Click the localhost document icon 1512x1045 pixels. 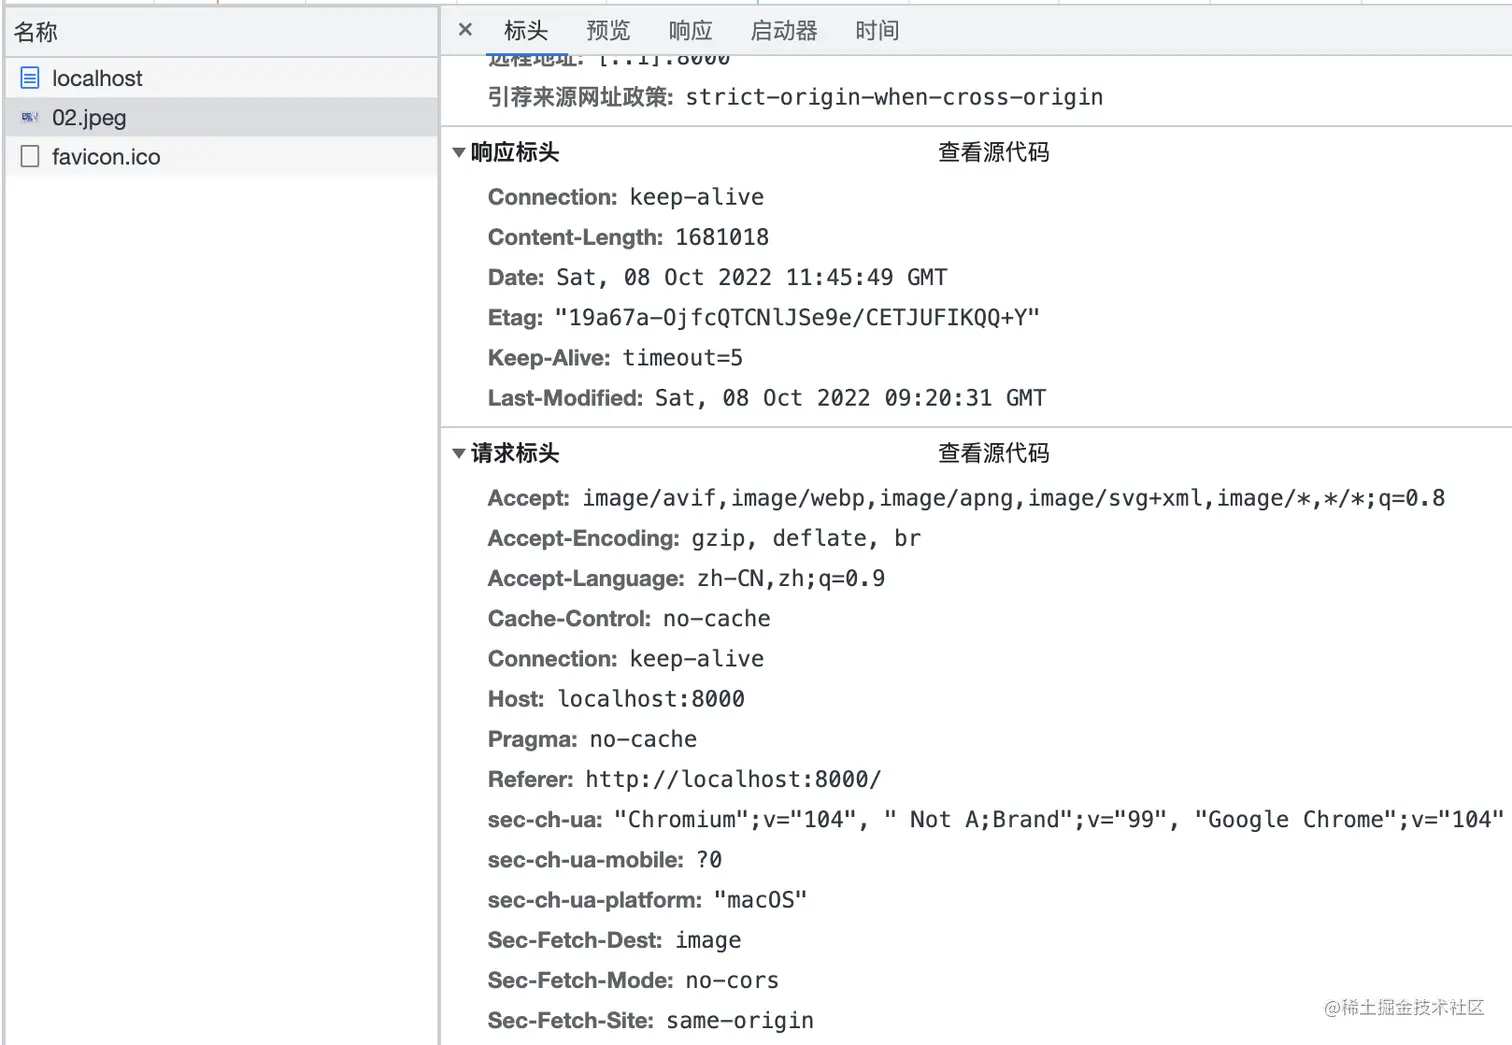click(x=30, y=77)
